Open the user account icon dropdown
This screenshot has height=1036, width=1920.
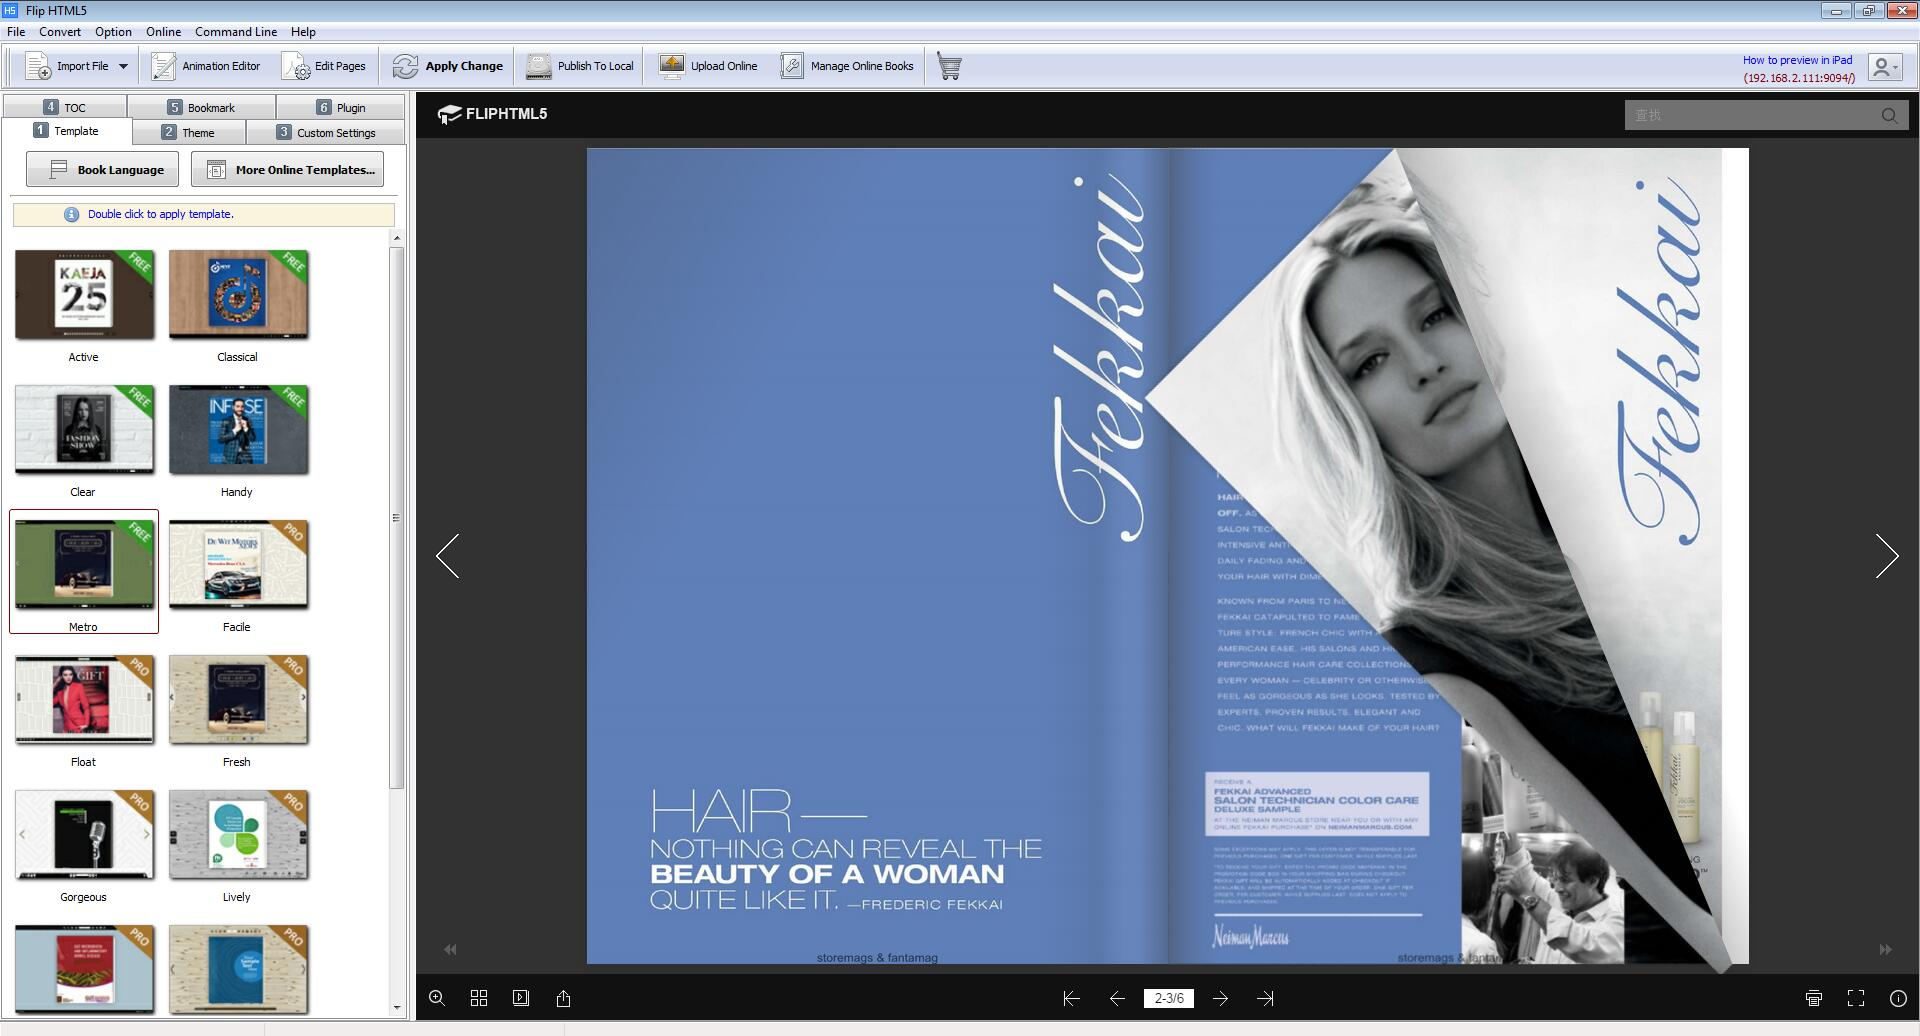click(x=1885, y=67)
